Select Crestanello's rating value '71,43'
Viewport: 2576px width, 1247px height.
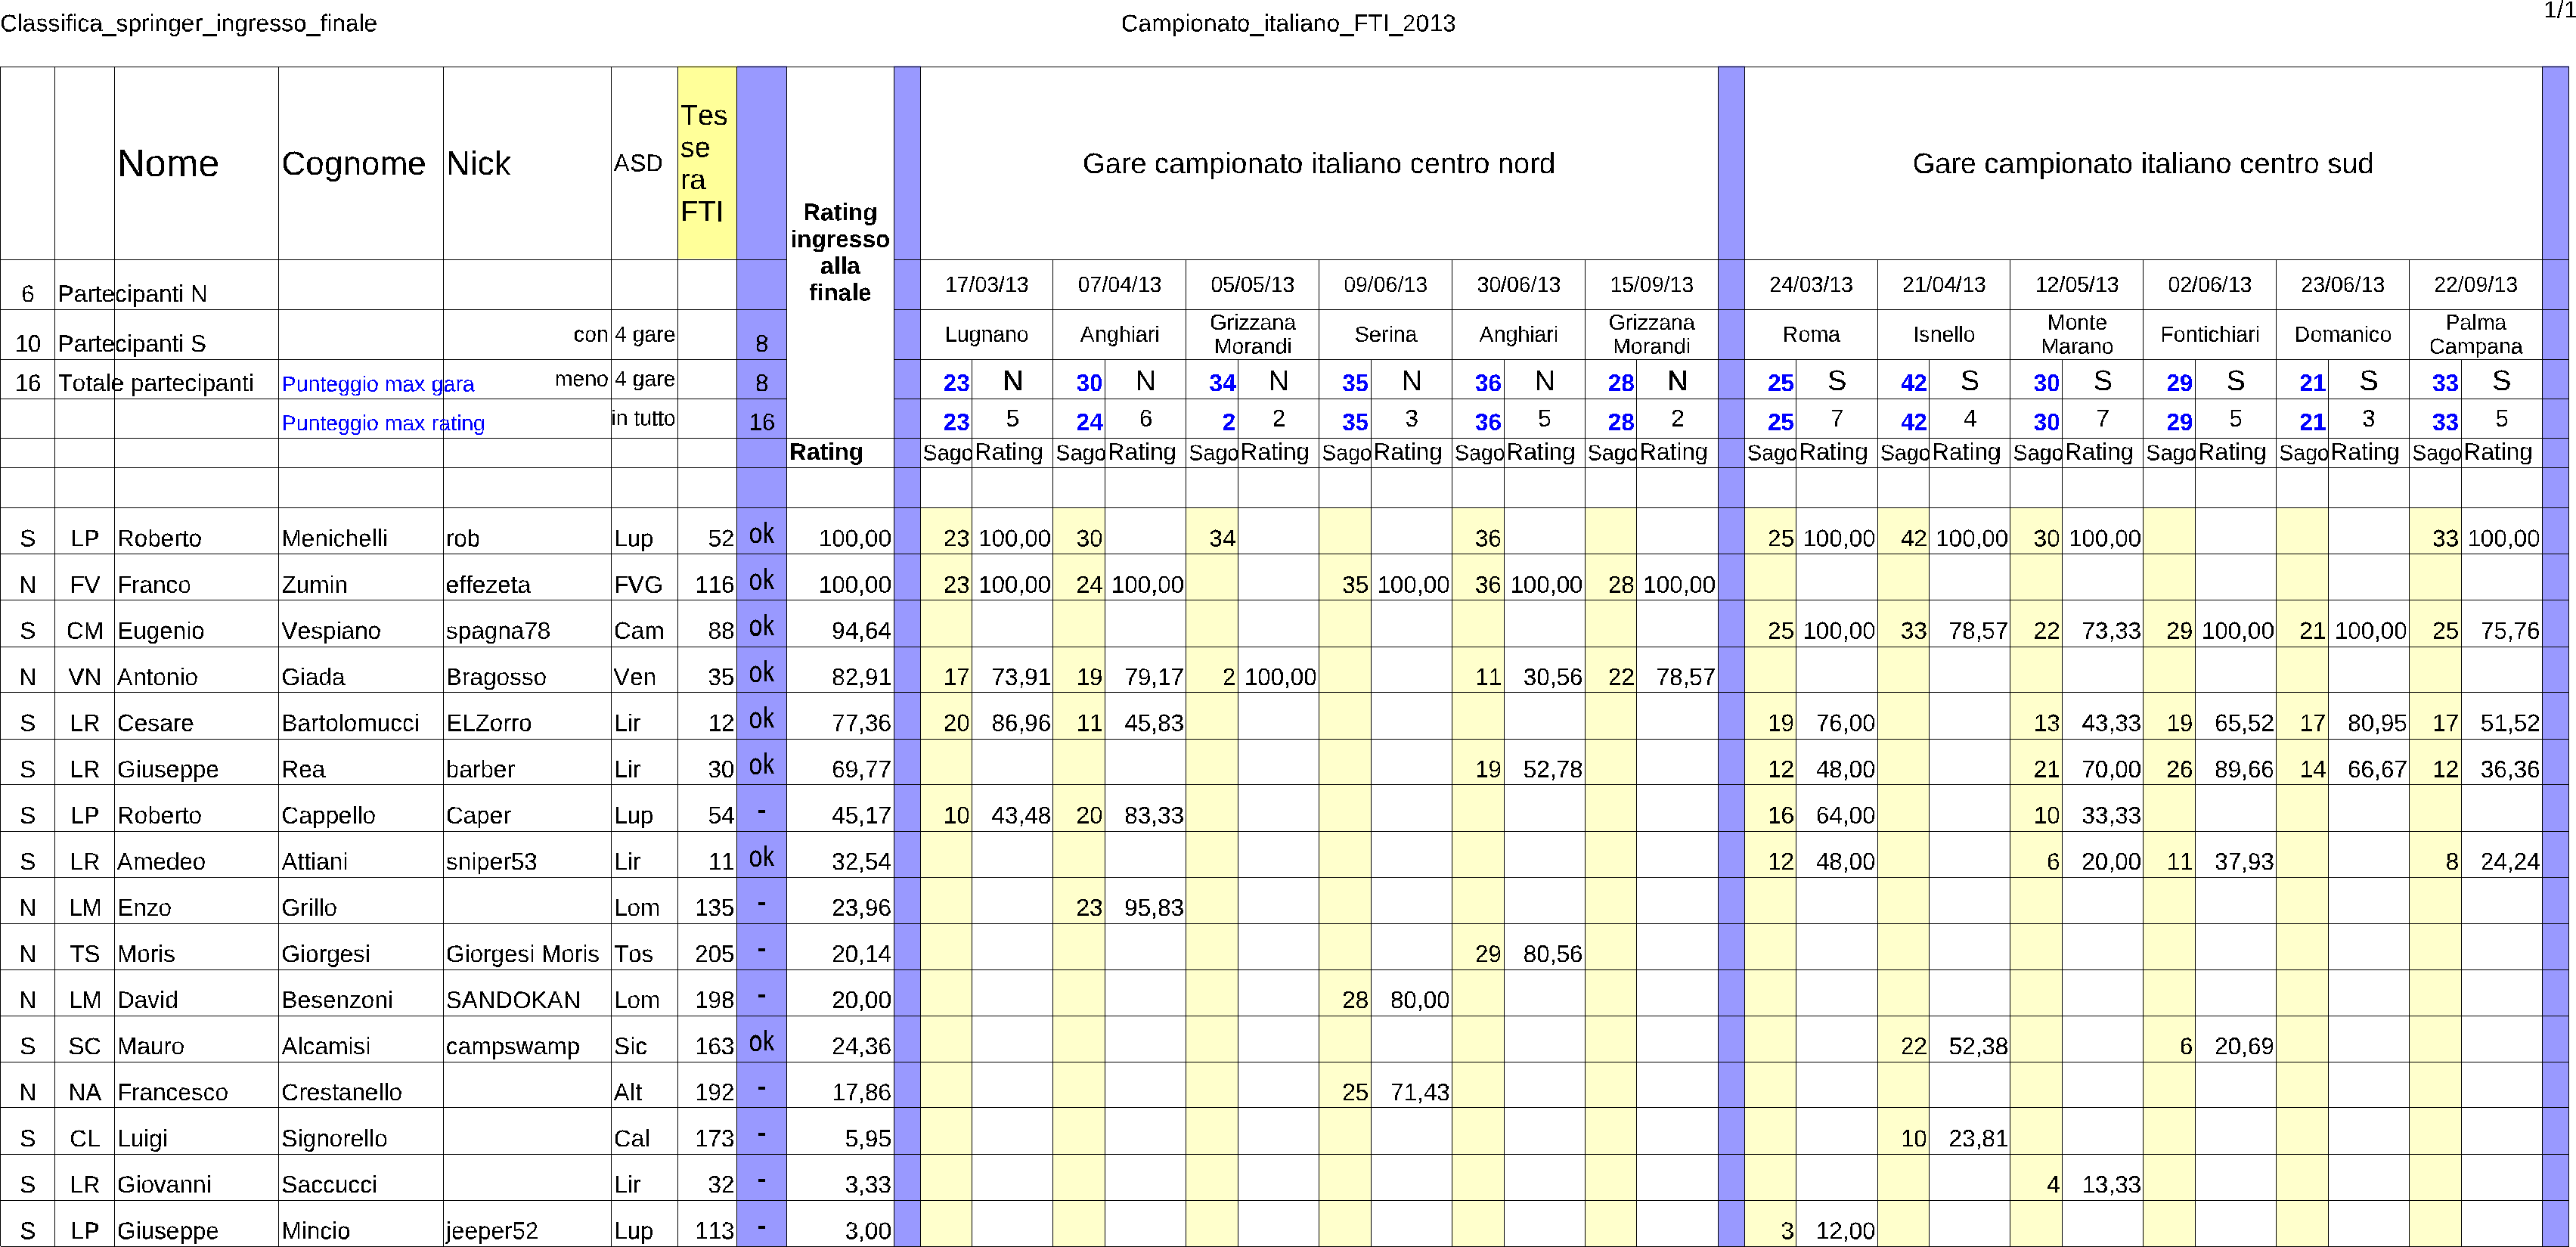[x=1419, y=1092]
